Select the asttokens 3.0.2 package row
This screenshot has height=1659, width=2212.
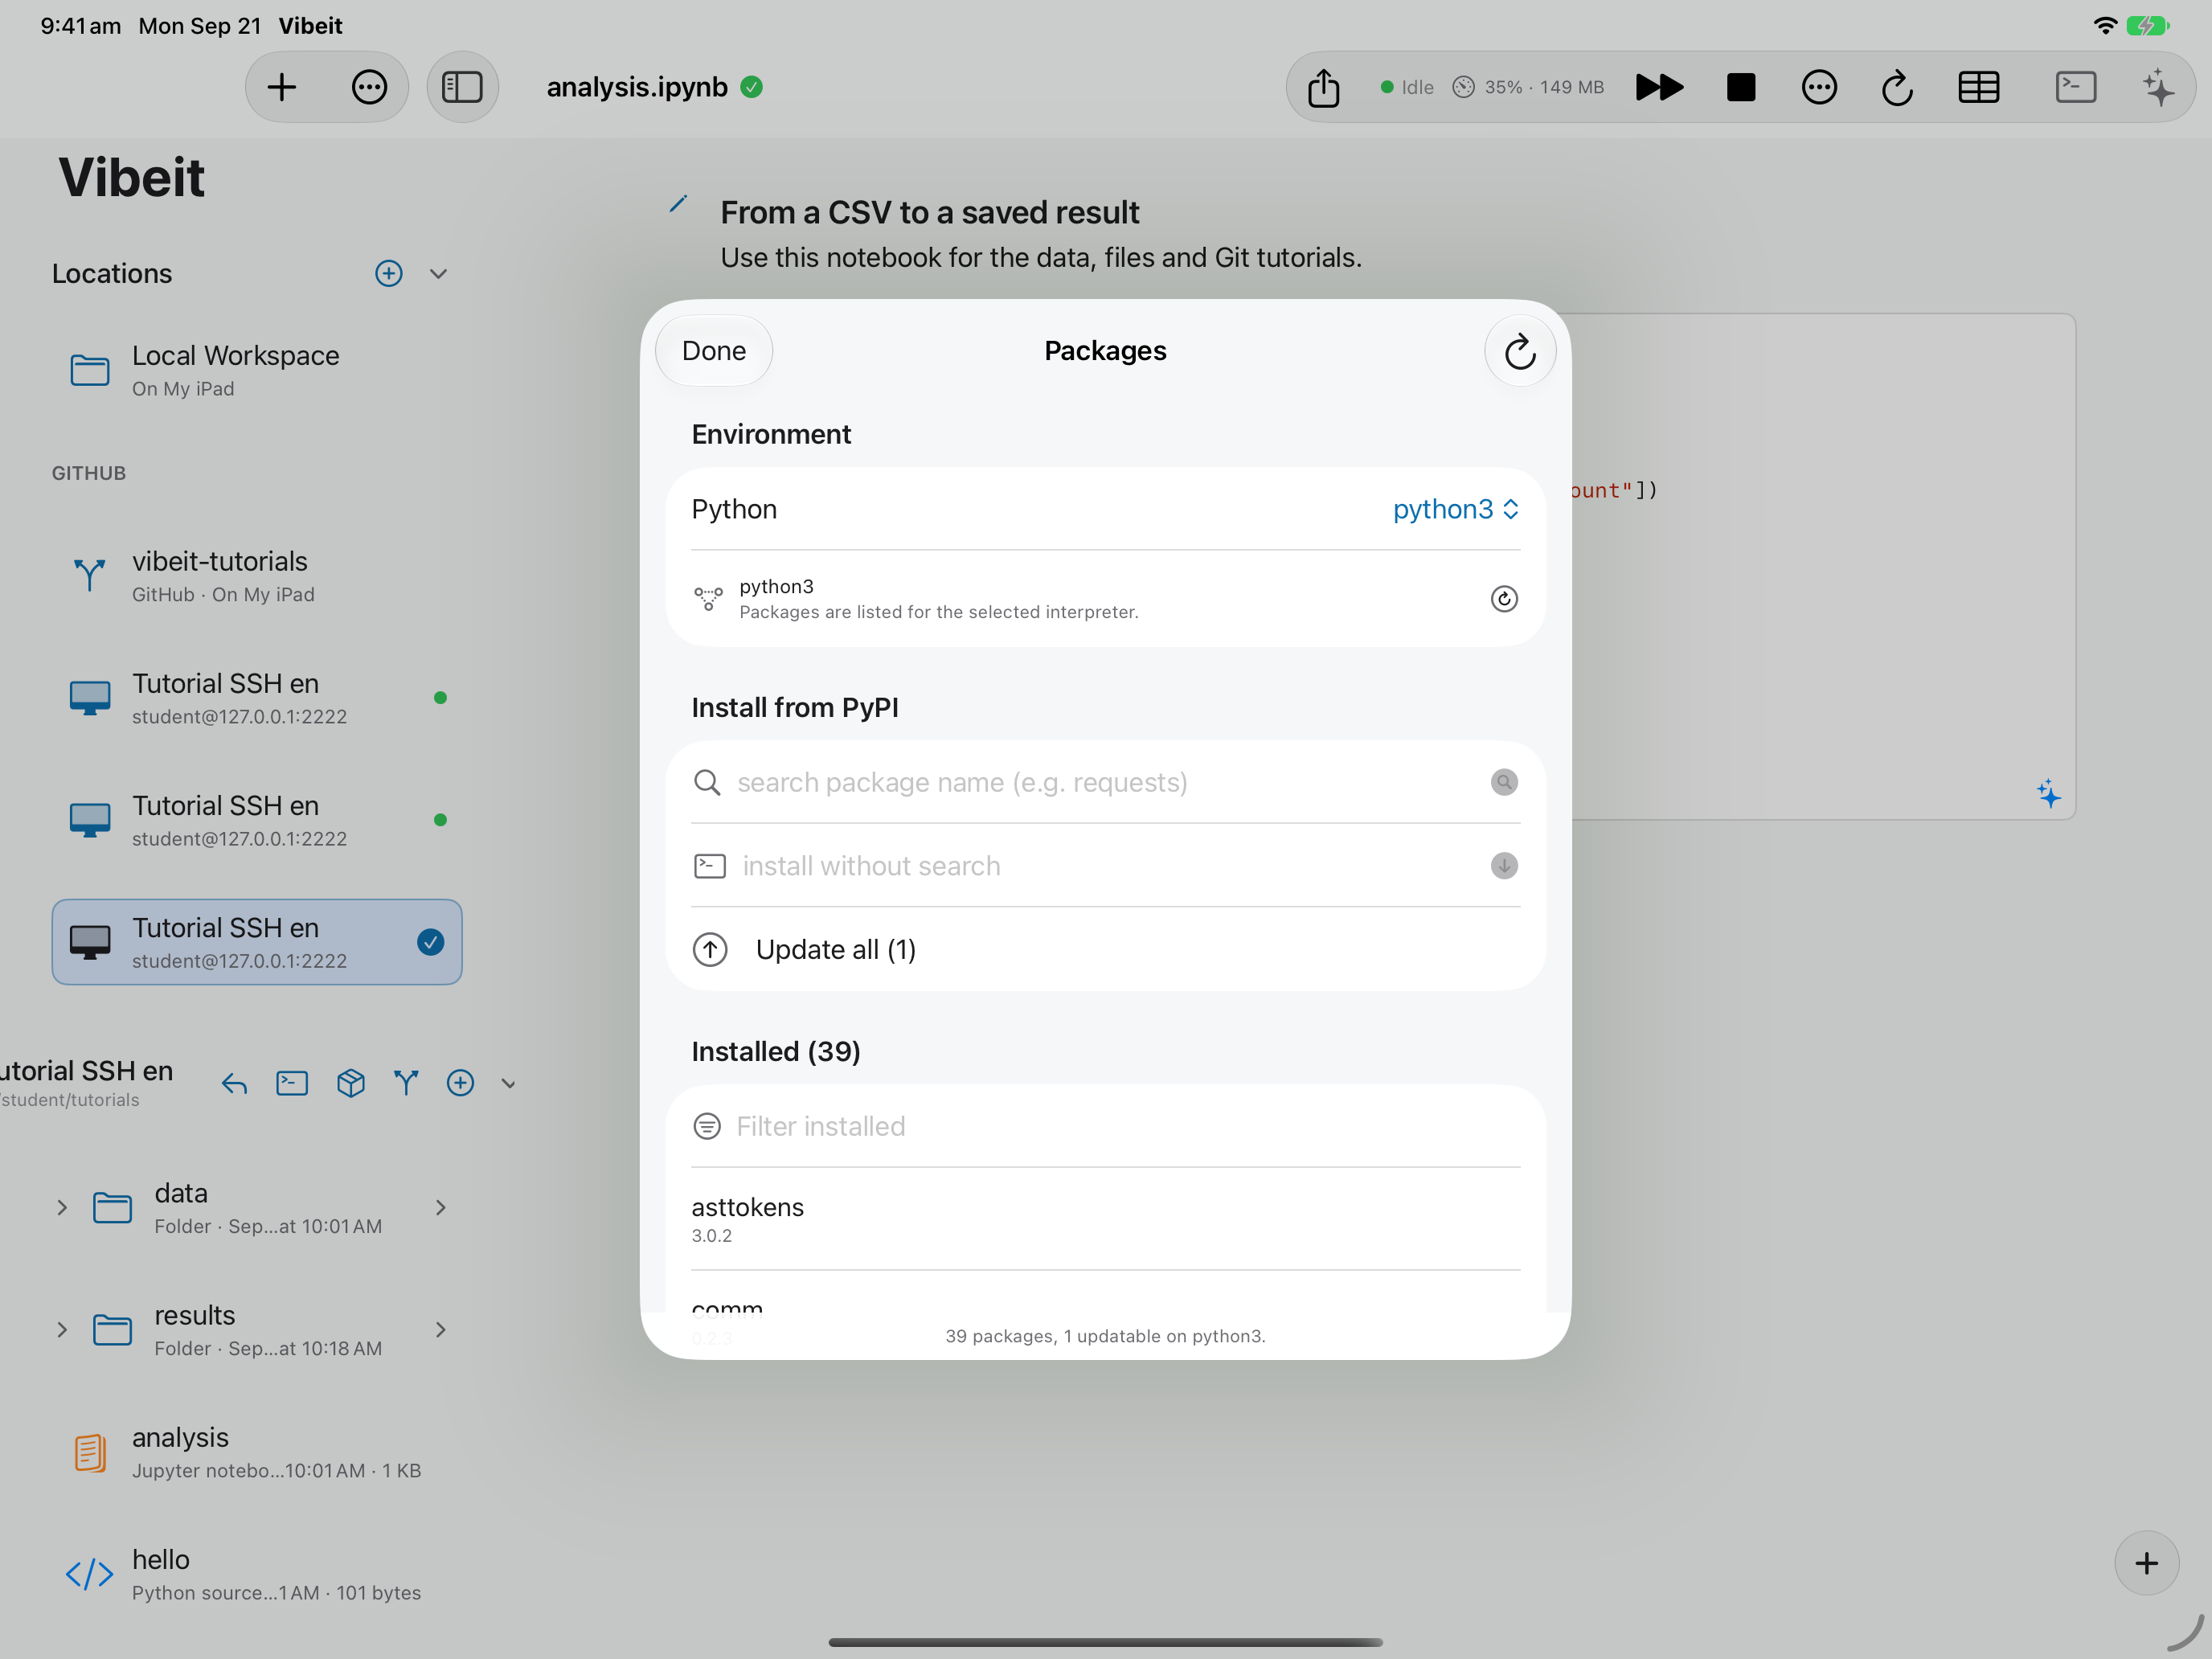[1106, 1219]
